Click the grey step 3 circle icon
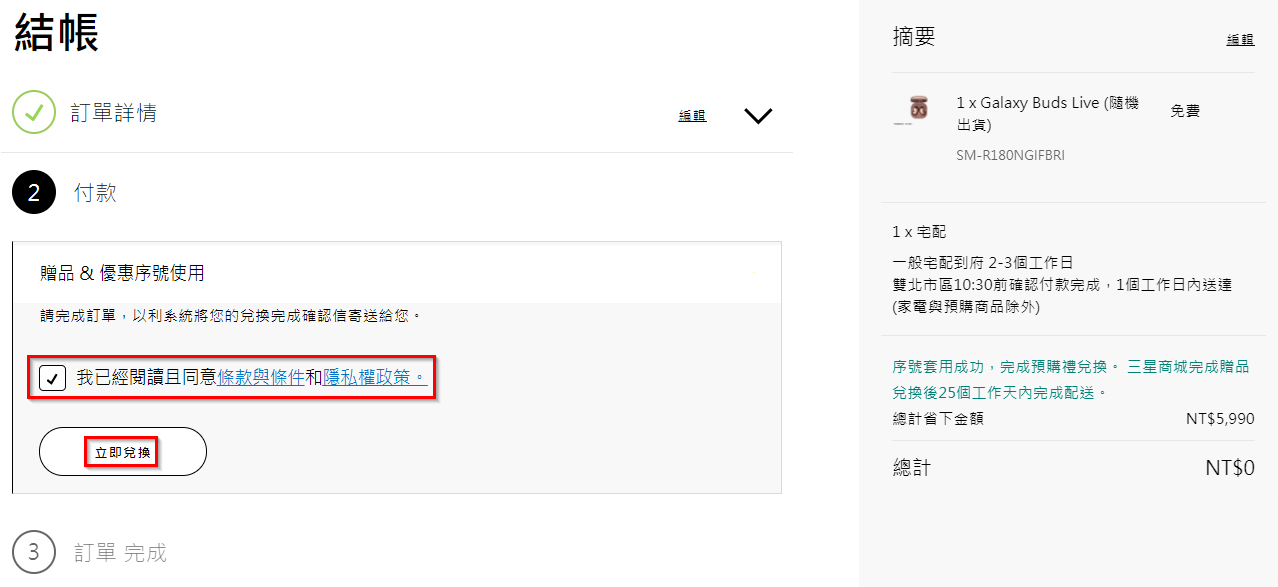Image resolution: width=1278 pixels, height=587 pixels. pos(34,552)
